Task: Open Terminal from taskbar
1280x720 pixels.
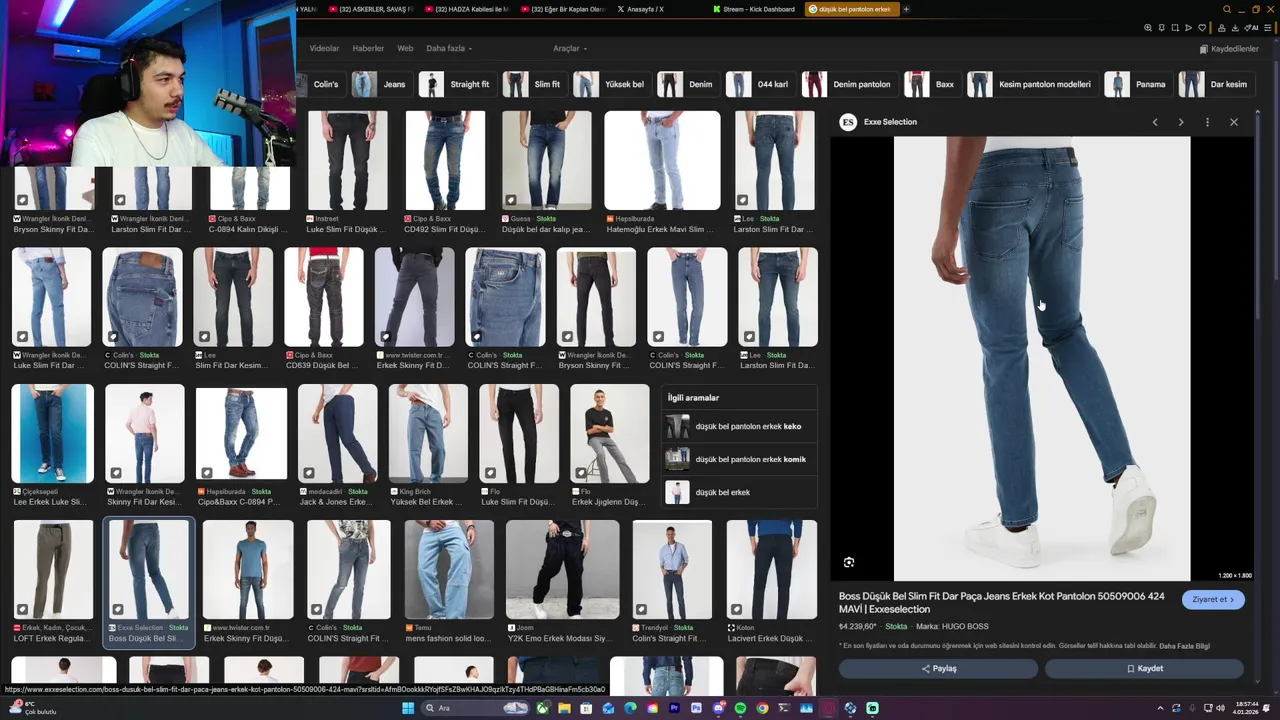Action: [x=784, y=708]
